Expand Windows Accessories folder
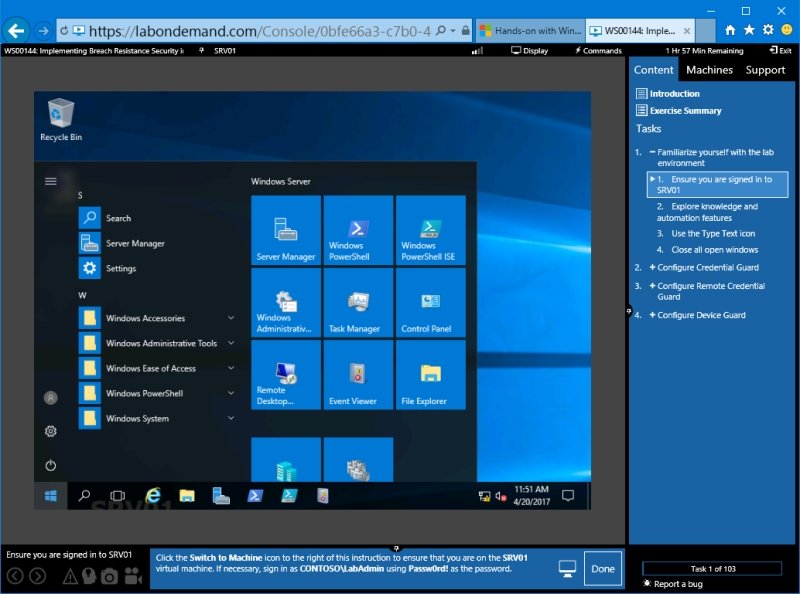Viewport: 800px width, 594px height. (x=157, y=318)
